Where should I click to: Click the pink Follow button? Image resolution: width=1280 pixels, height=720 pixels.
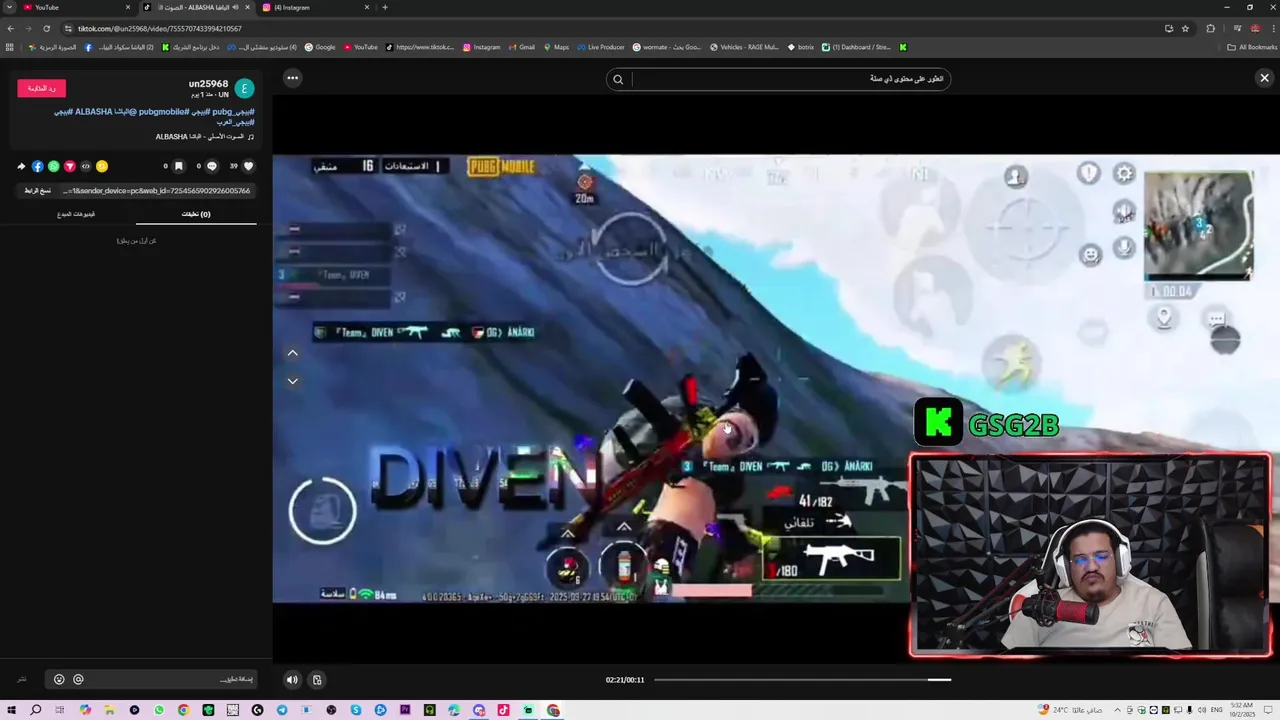(x=41, y=88)
